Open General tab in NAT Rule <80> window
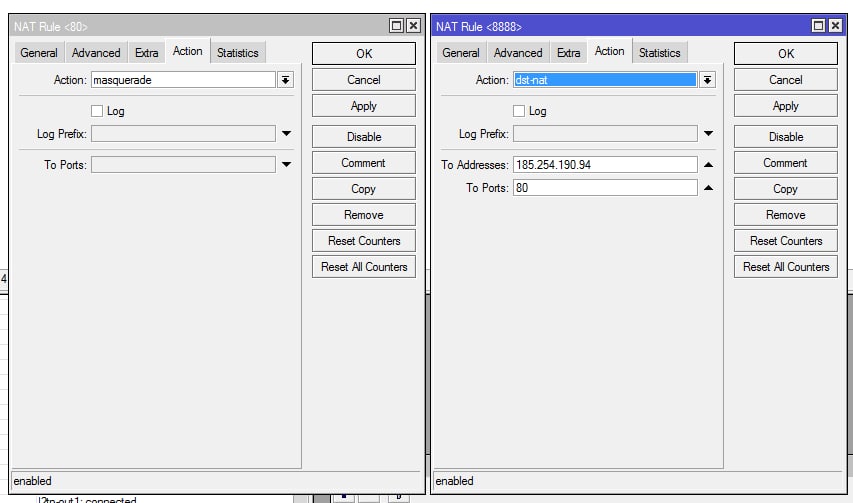The image size is (853, 503). [39, 53]
